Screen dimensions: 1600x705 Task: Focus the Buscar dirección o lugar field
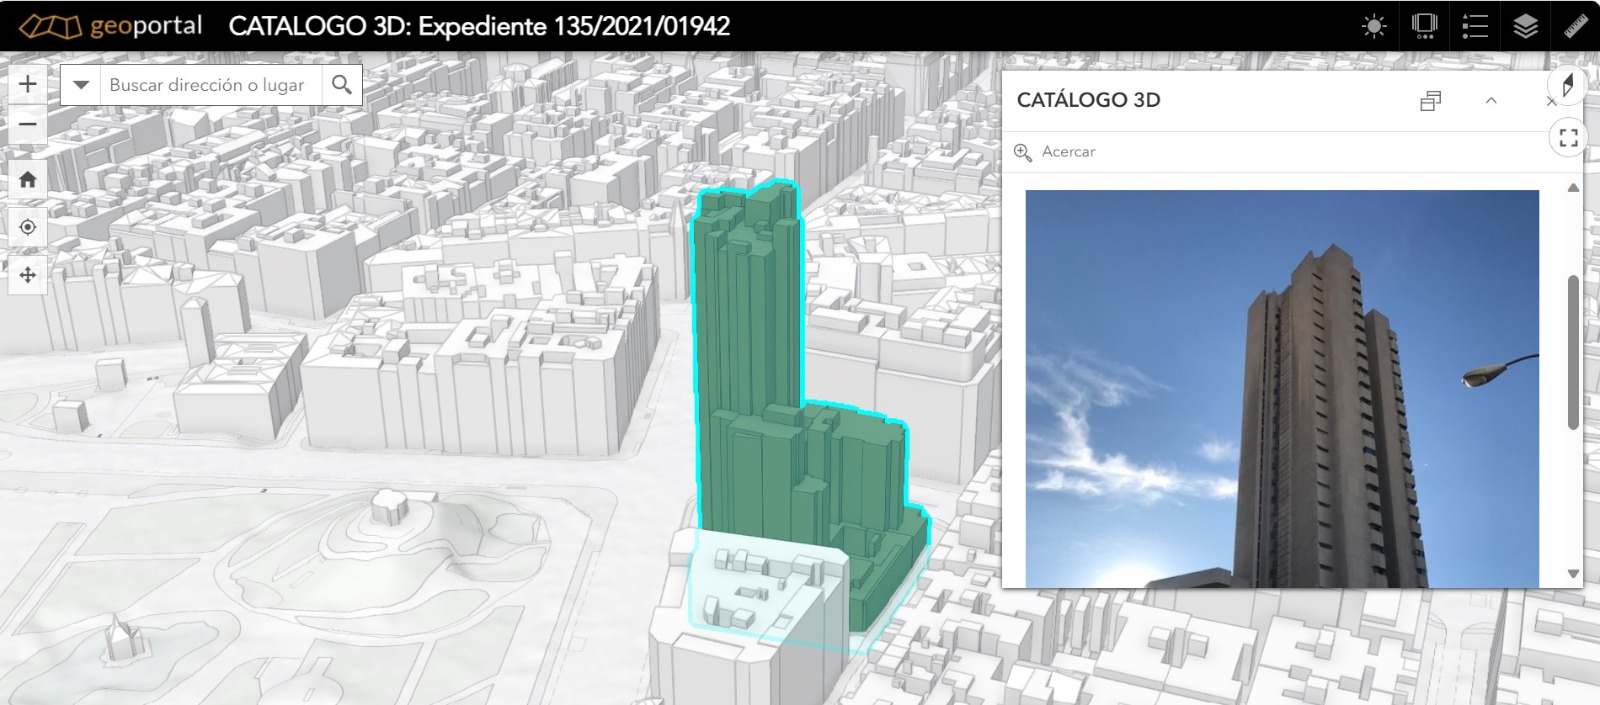point(210,85)
